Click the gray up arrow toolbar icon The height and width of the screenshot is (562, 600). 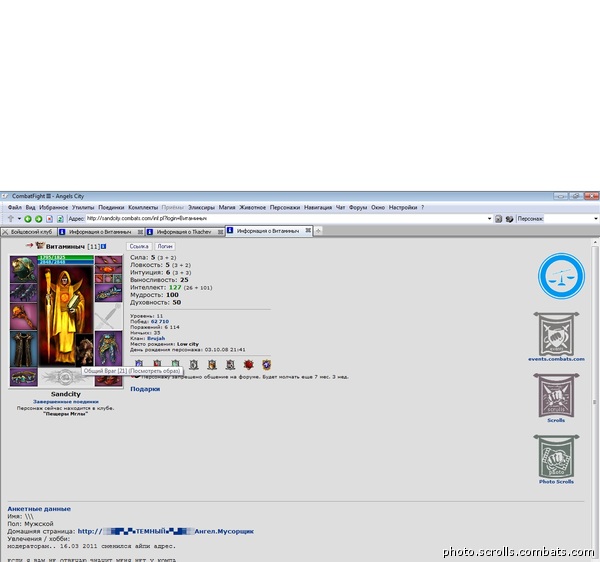coord(10,218)
